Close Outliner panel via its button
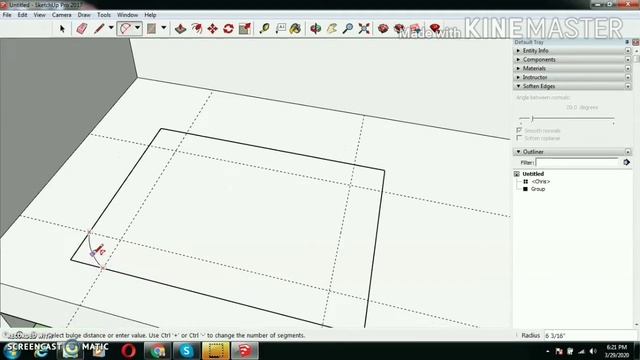The image size is (640, 360). [628, 152]
